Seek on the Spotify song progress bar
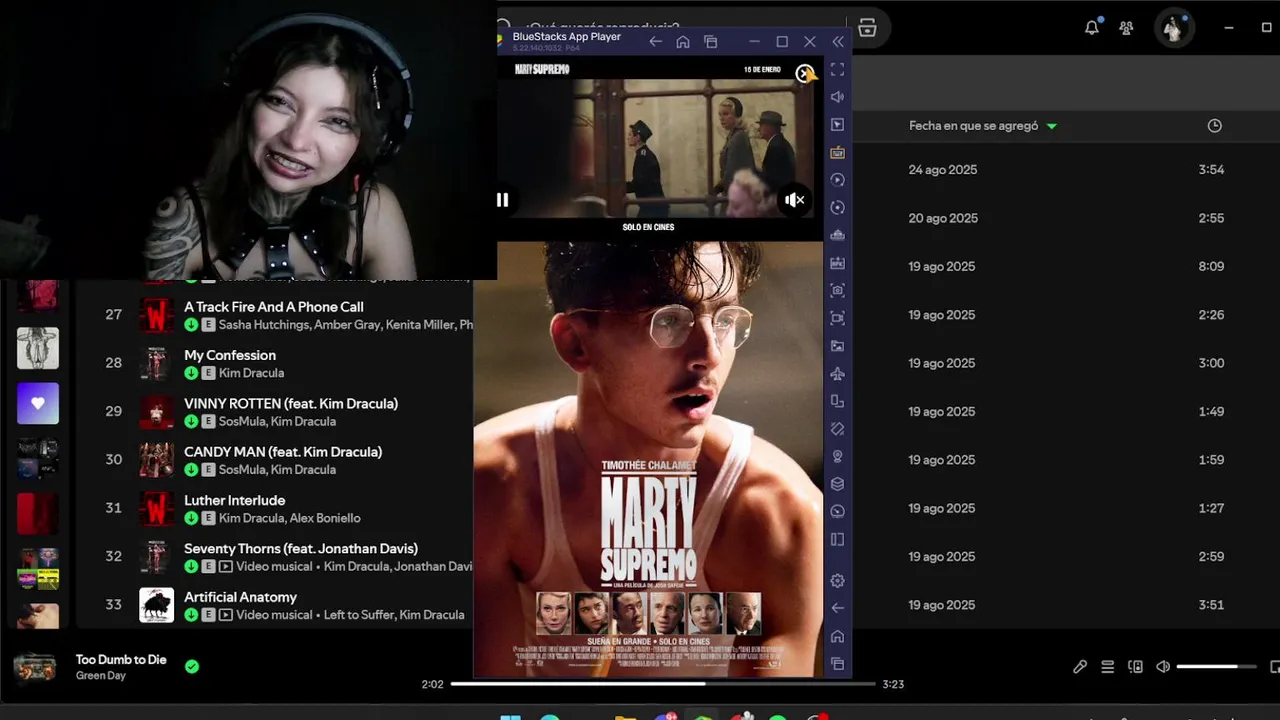The width and height of the screenshot is (1280, 720). 663,684
